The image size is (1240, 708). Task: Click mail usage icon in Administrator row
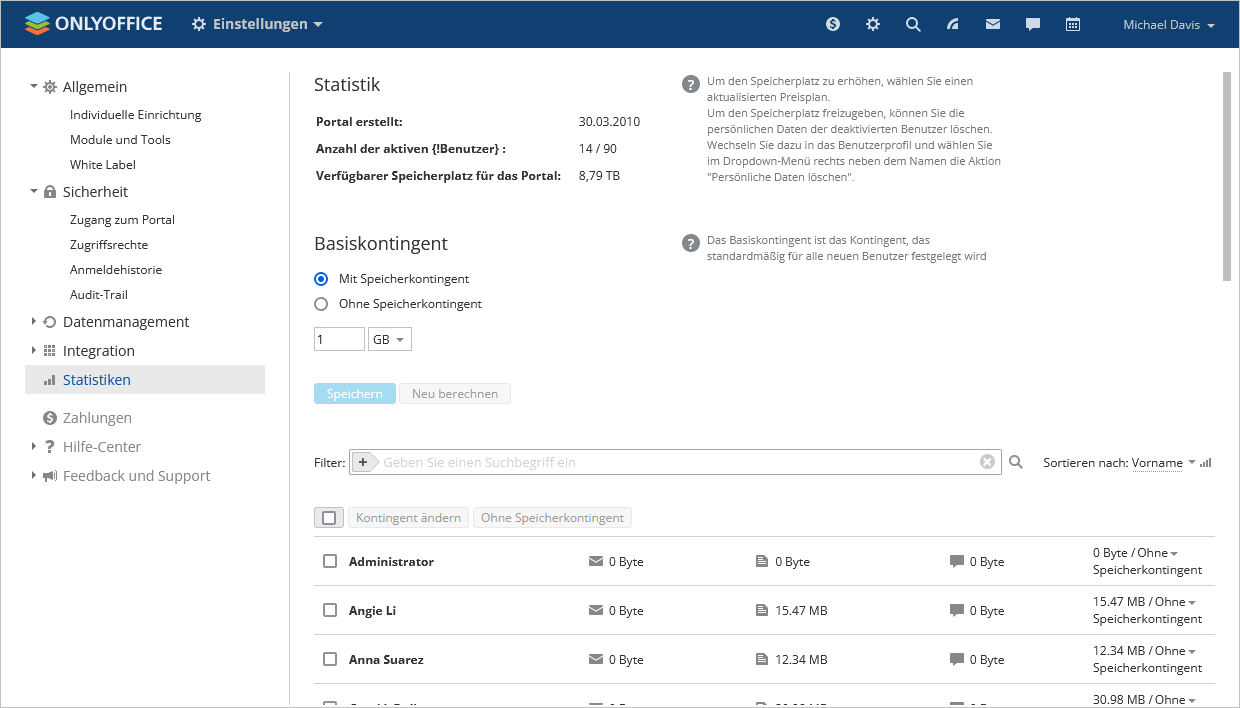[x=596, y=562]
